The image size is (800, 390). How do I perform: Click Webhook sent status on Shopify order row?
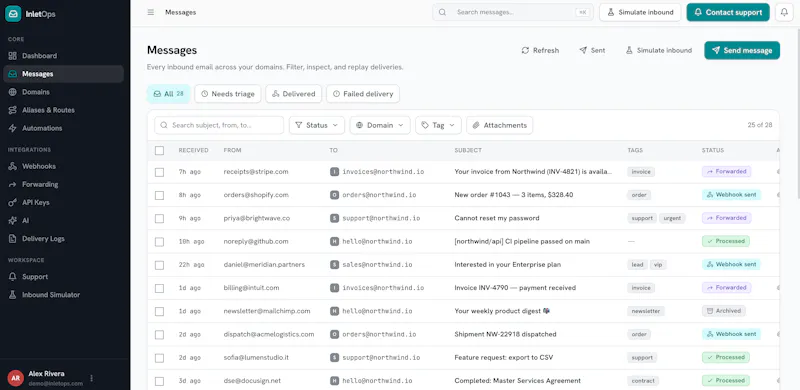coord(731,194)
